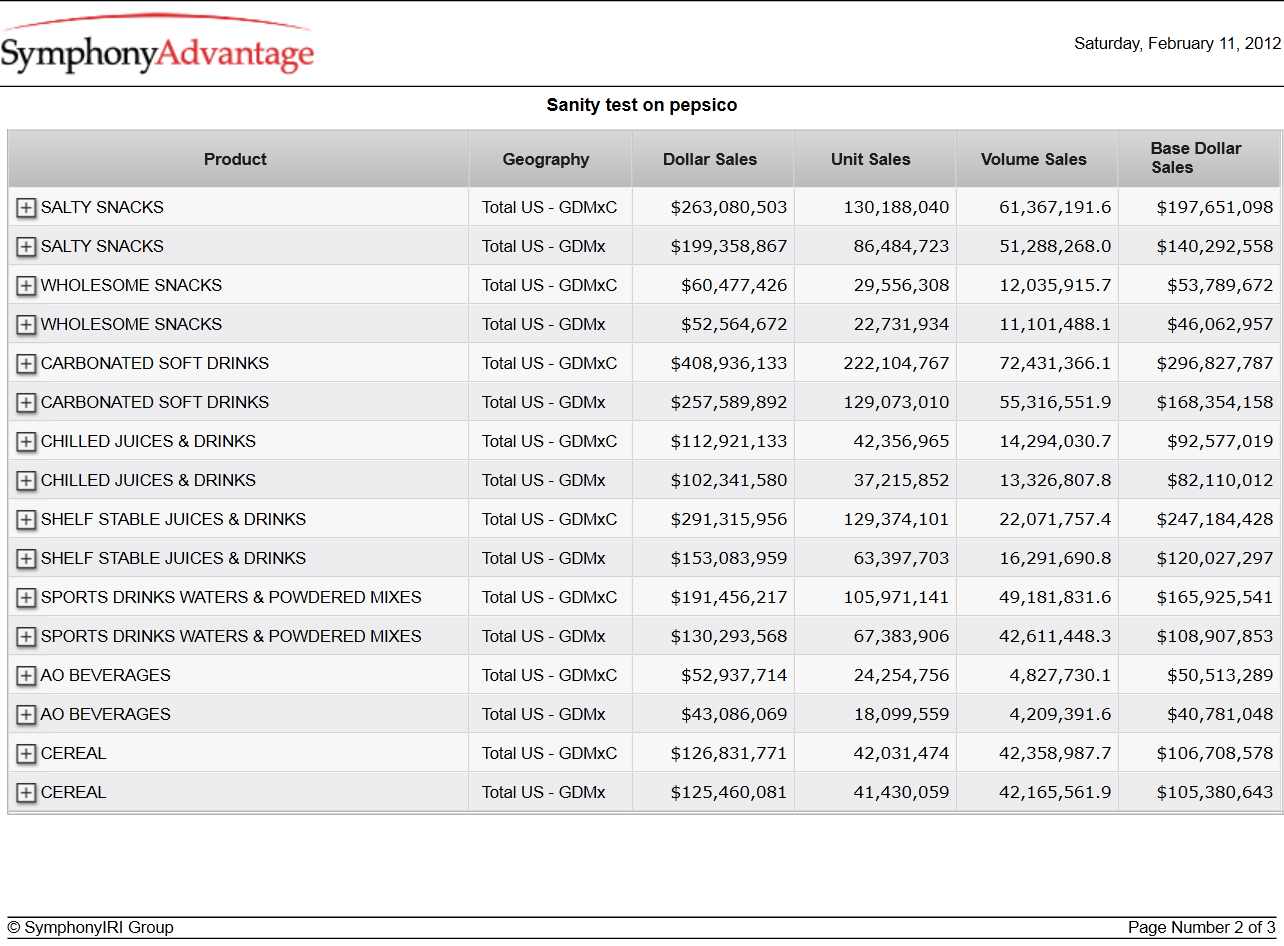Select the $108,907,853 base dollar cell
The width and height of the screenshot is (1284, 946).
pos(1199,636)
